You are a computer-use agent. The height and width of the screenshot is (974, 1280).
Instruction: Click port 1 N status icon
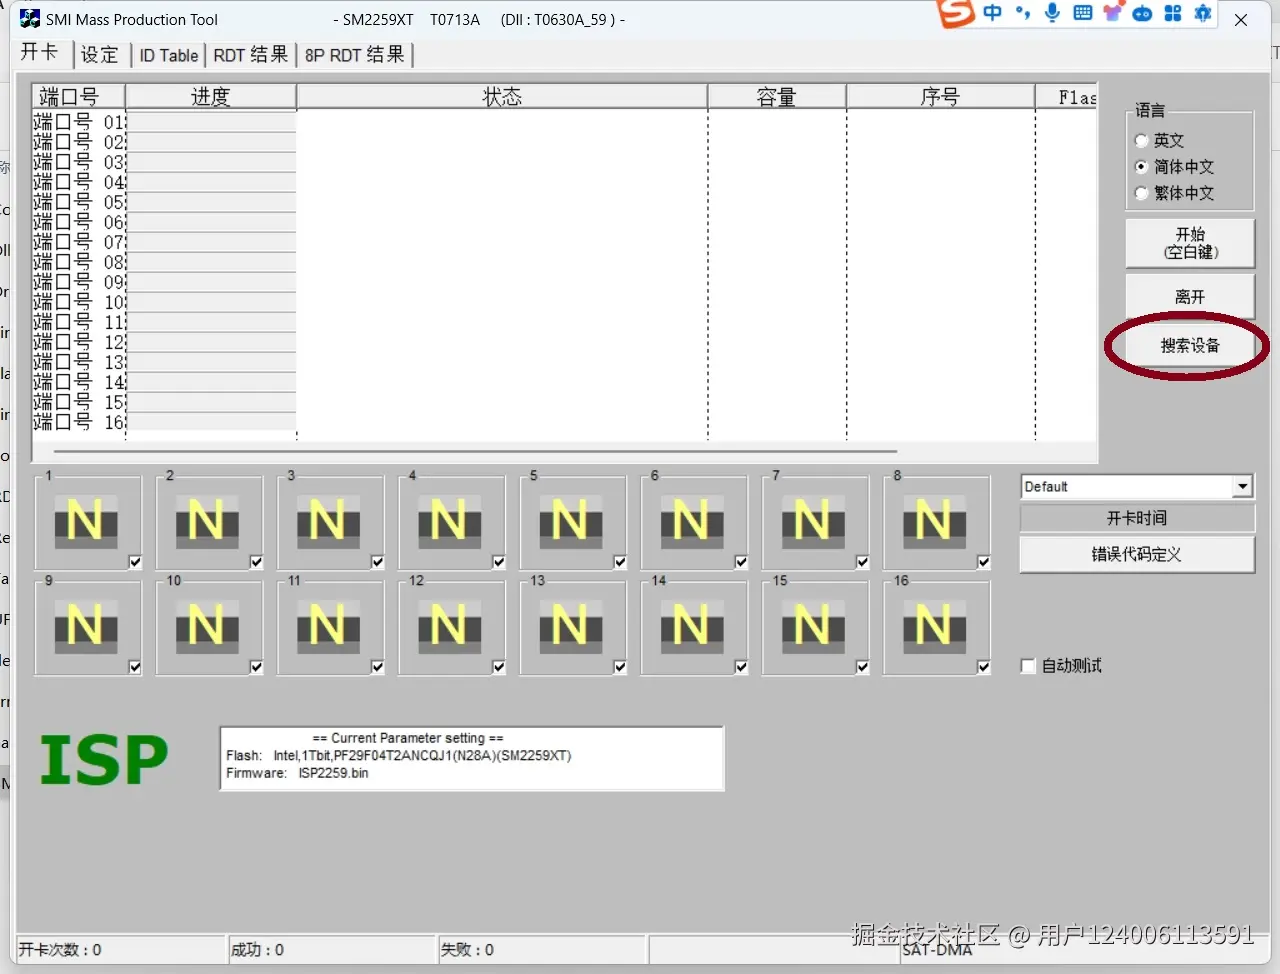(86, 521)
